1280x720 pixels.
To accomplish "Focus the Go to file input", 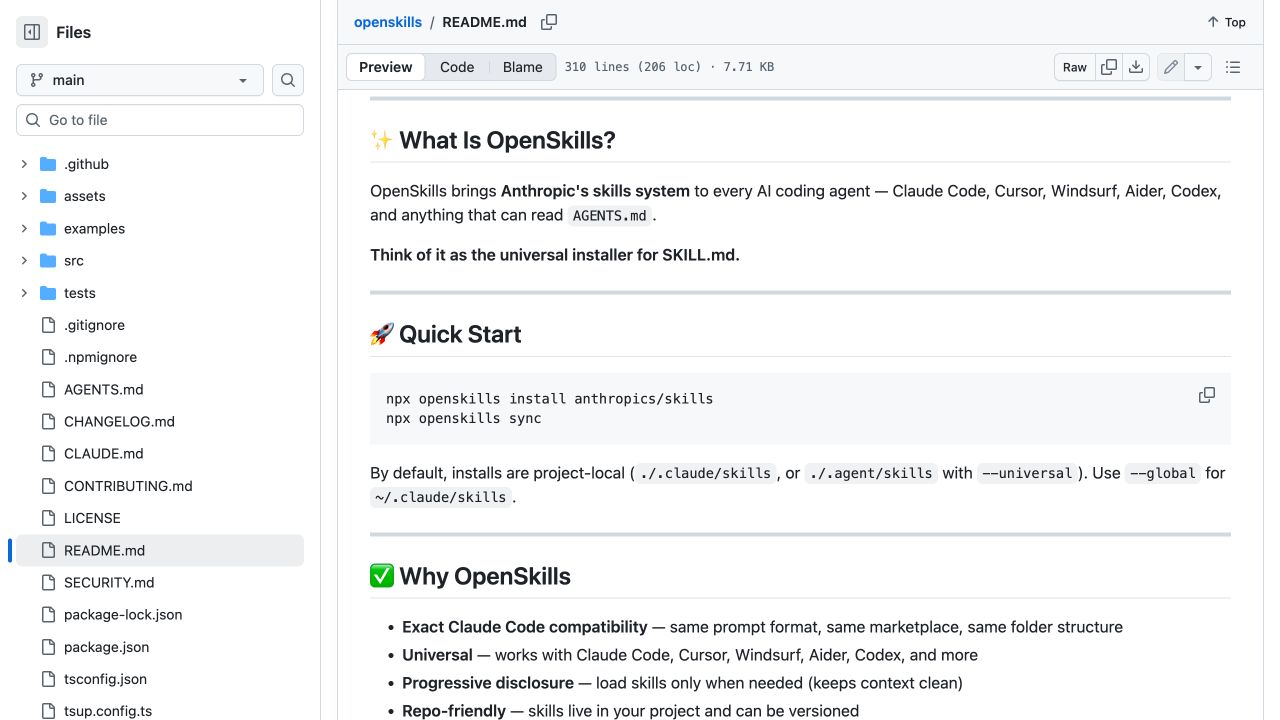I will [x=160, y=120].
